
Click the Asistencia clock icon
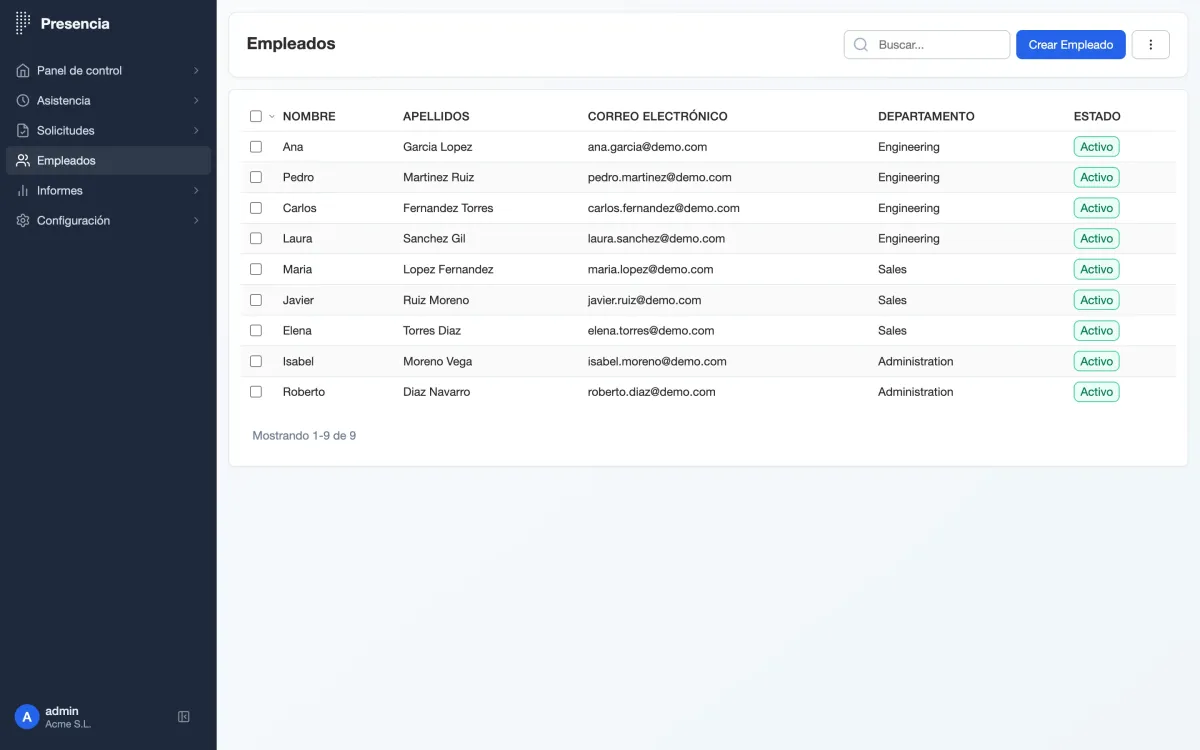[22, 100]
